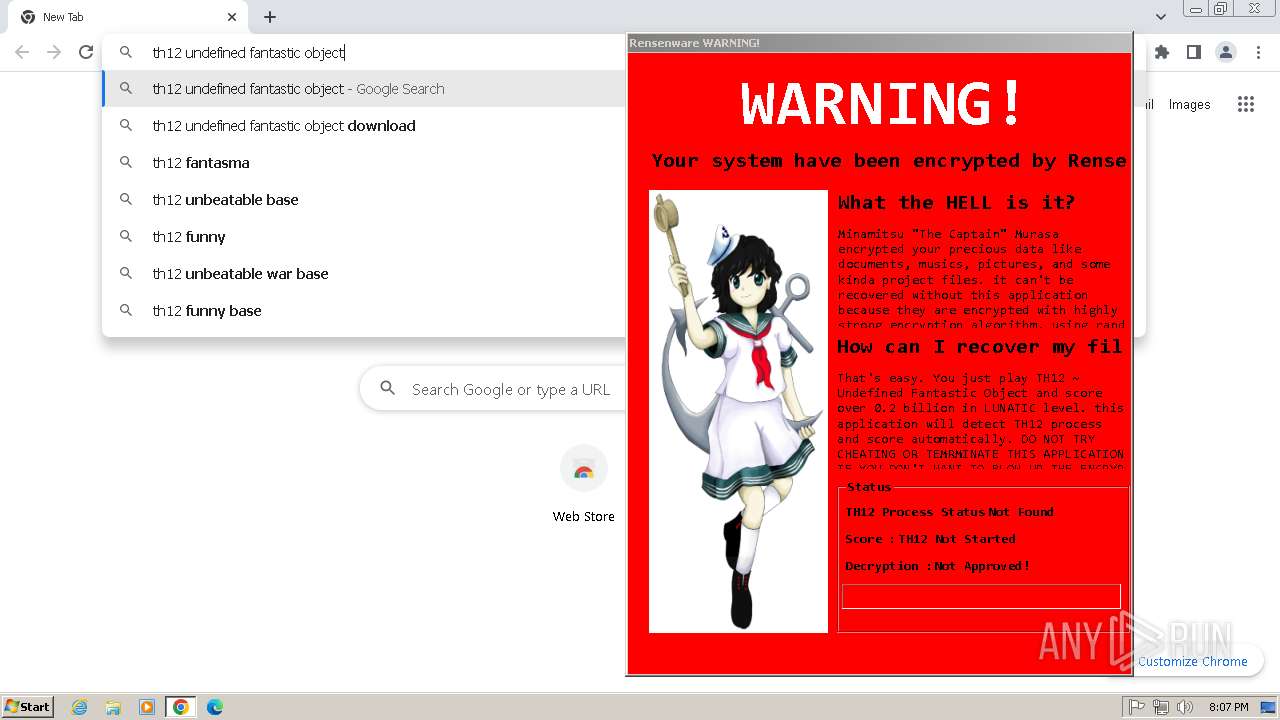
Task: Launch Internet Explorer from the taskbar
Action: 80,707
